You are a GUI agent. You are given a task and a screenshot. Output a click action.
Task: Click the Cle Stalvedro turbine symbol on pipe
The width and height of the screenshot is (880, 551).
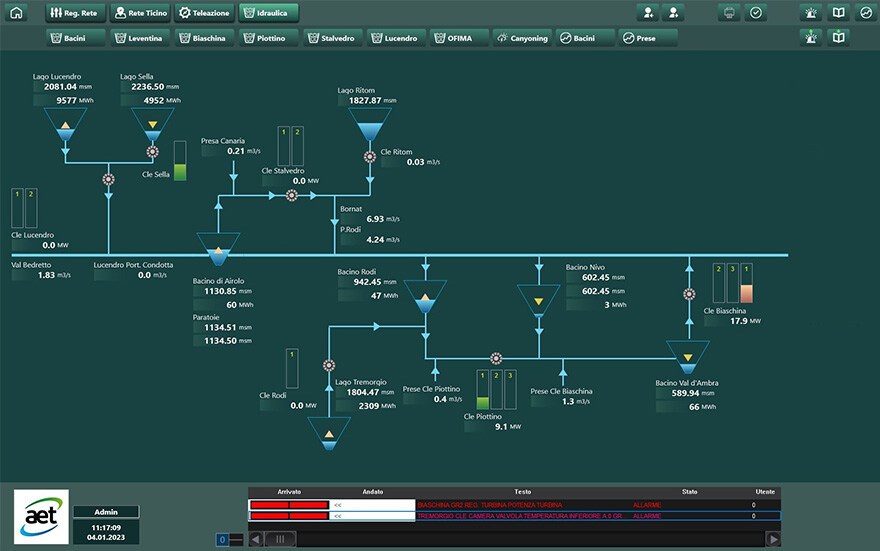[x=292, y=195]
